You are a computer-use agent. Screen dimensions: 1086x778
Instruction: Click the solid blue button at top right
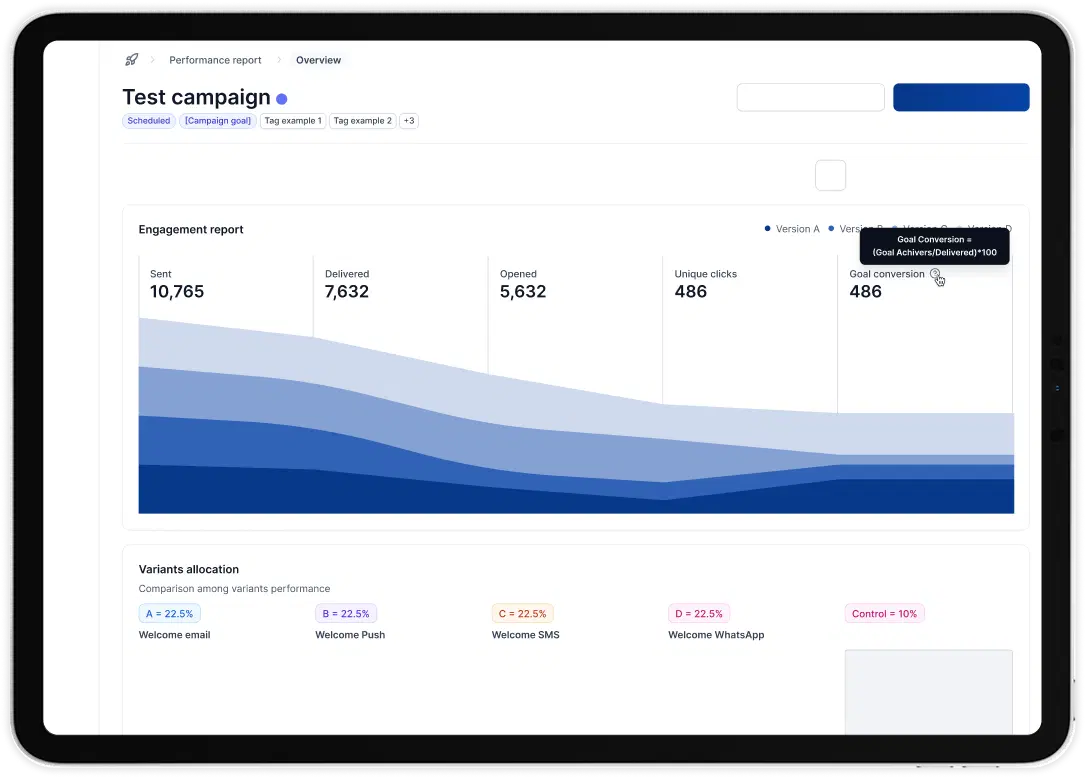pos(961,97)
